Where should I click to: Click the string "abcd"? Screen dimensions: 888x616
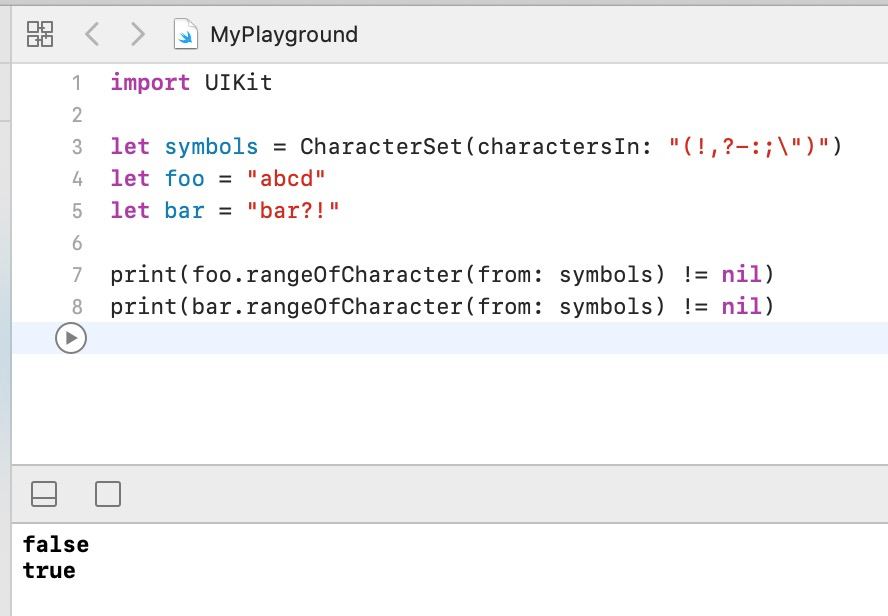coord(286,178)
